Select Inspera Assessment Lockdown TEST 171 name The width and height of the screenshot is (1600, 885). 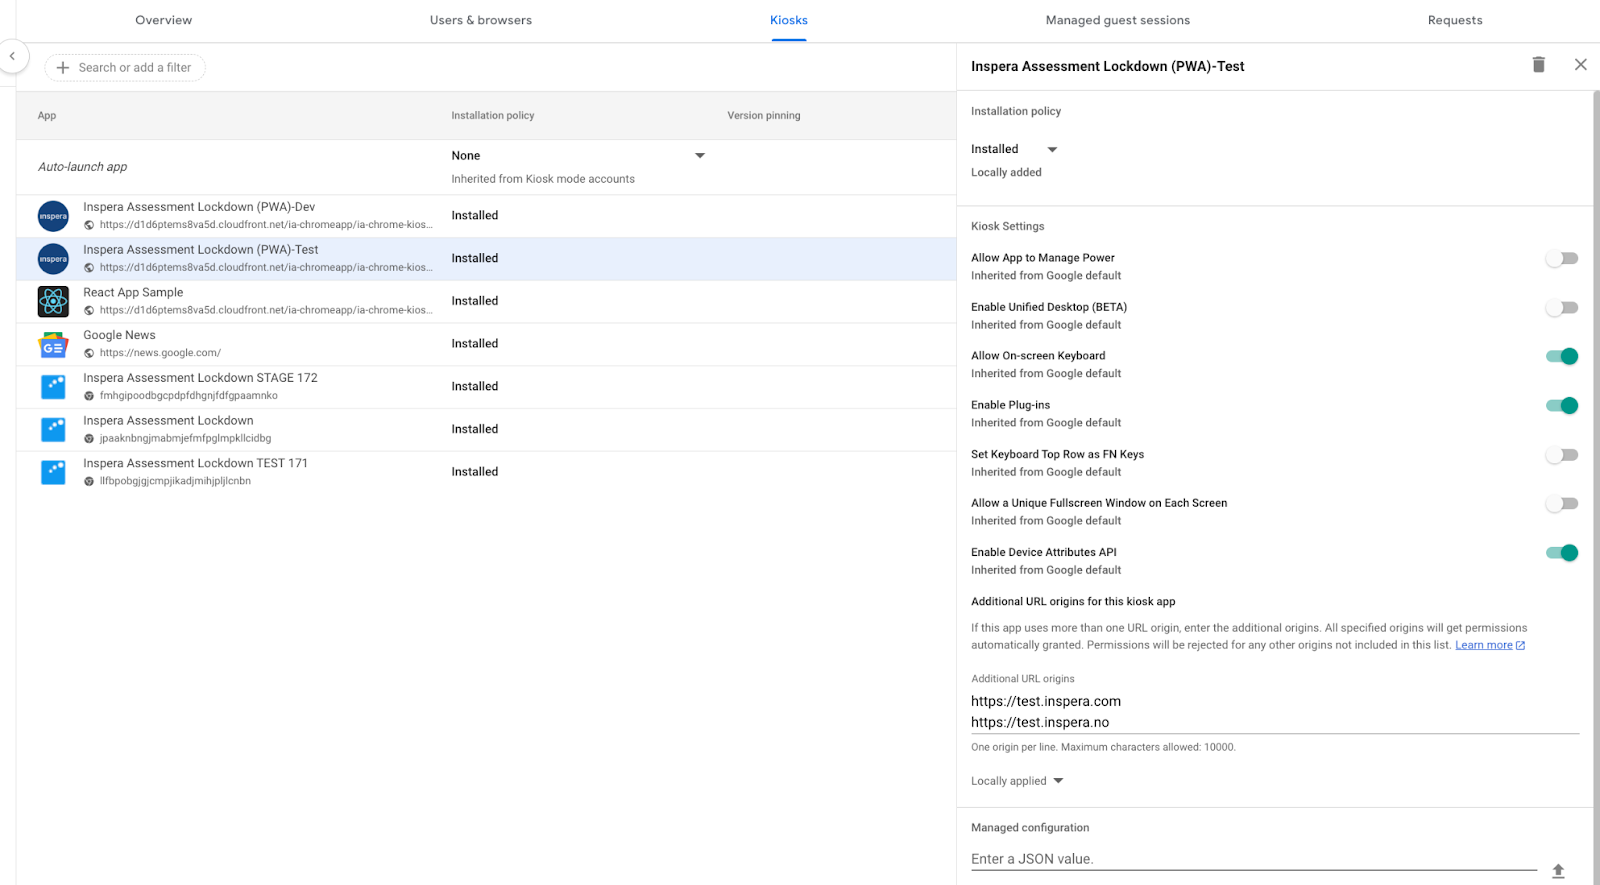pos(195,463)
